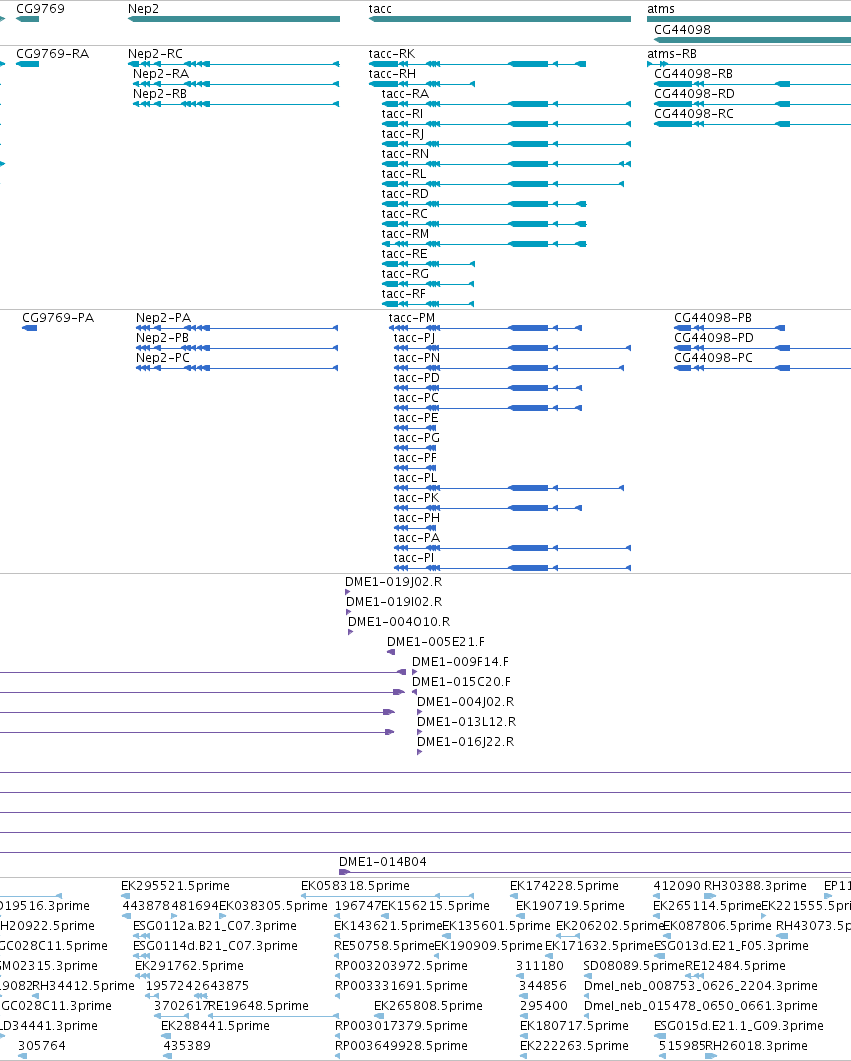
Task: Select EST EK180717.5prime
Action: tap(574, 1026)
